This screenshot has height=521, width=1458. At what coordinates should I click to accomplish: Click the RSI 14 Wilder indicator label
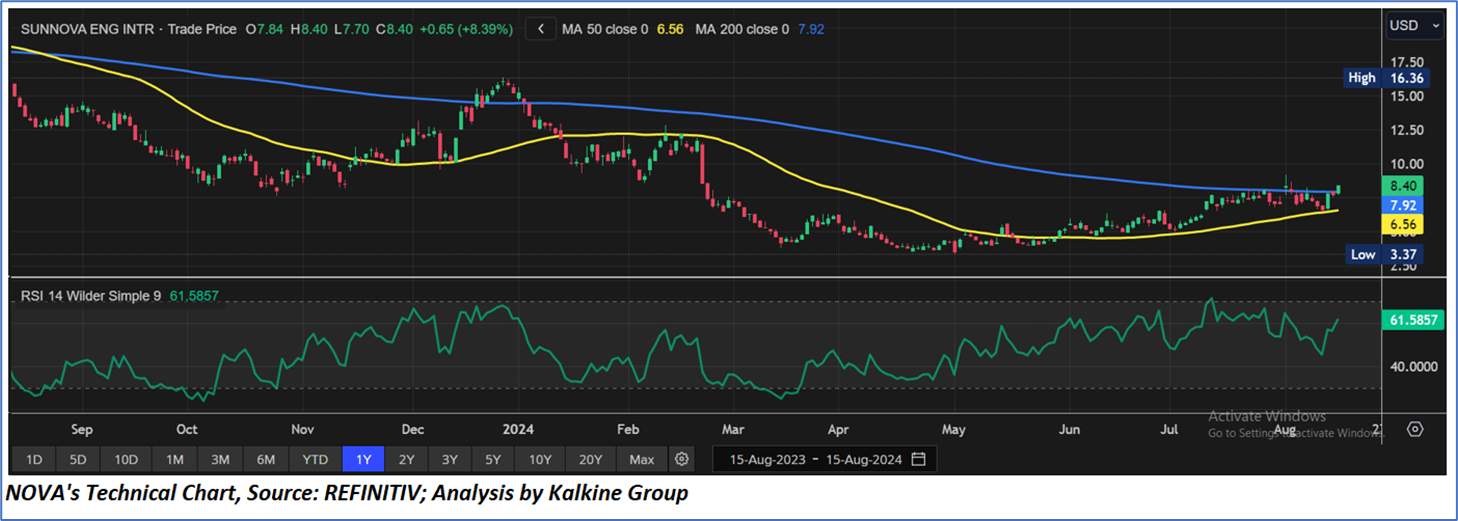coord(91,296)
